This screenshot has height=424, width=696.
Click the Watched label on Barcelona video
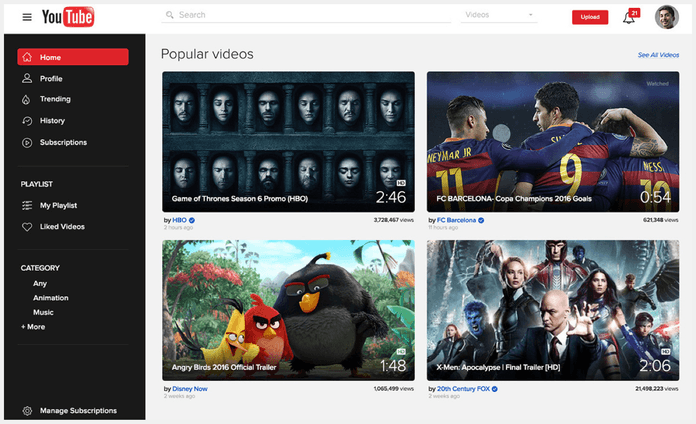click(657, 83)
